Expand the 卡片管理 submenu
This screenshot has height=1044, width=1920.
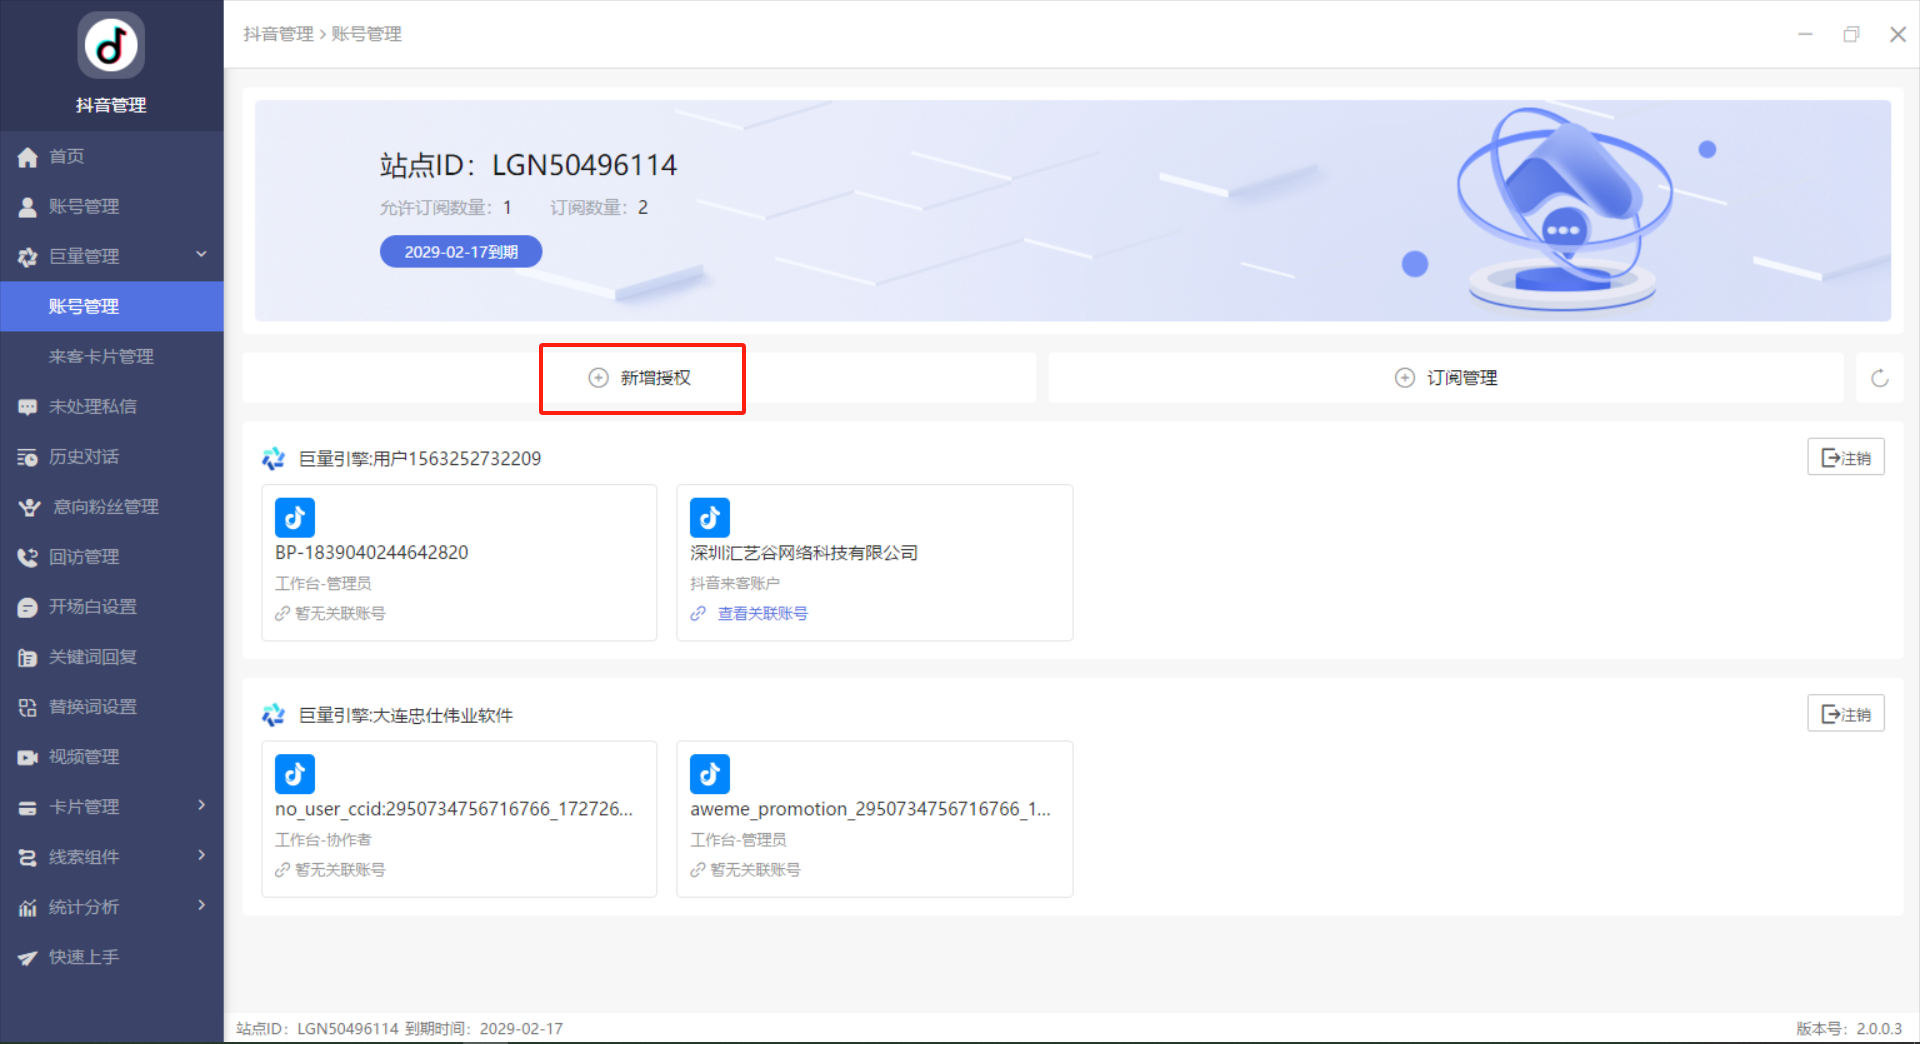(x=201, y=806)
